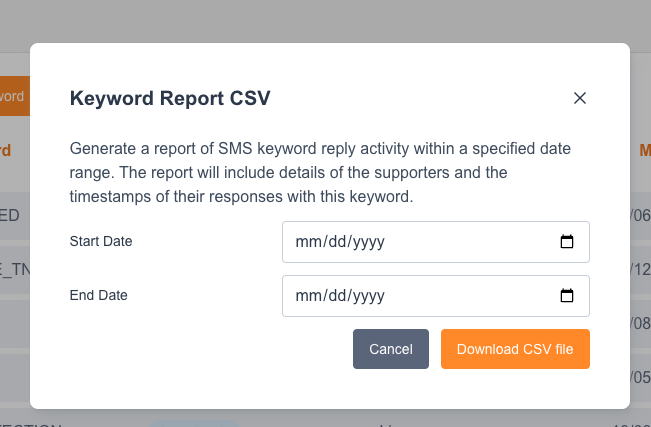The image size is (651, 427).
Task: Click the orange column header right of dialog
Action: pos(644,151)
